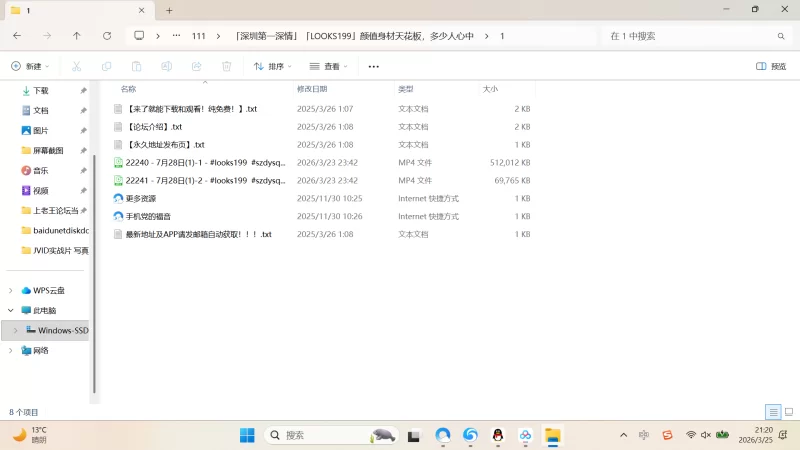Click the Paste clipboard icon
This screenshot has width=800, height=450.
(136, 66)
